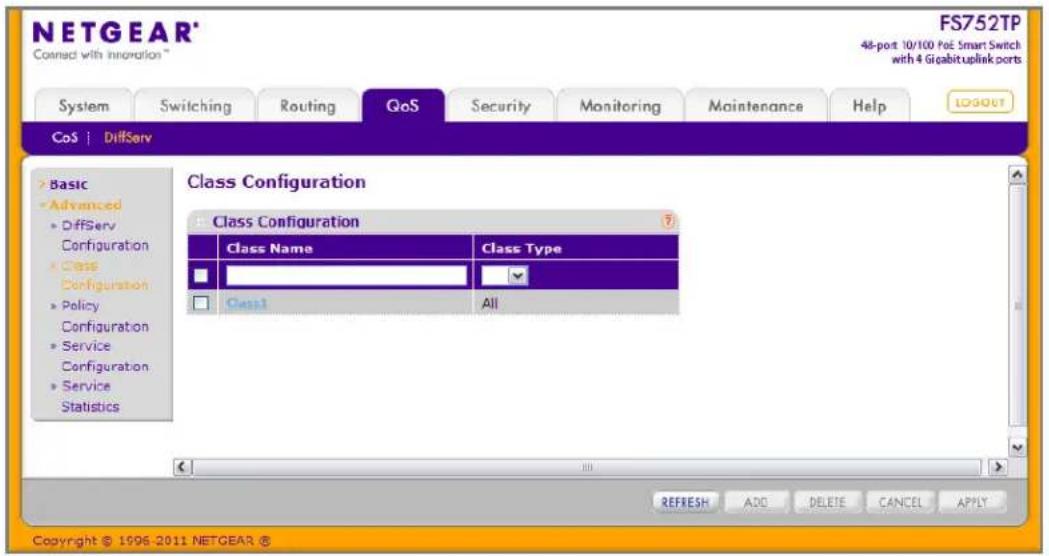
Task: Click the vertical scrollbar up arrow
Action: (x=1017, y=175)
